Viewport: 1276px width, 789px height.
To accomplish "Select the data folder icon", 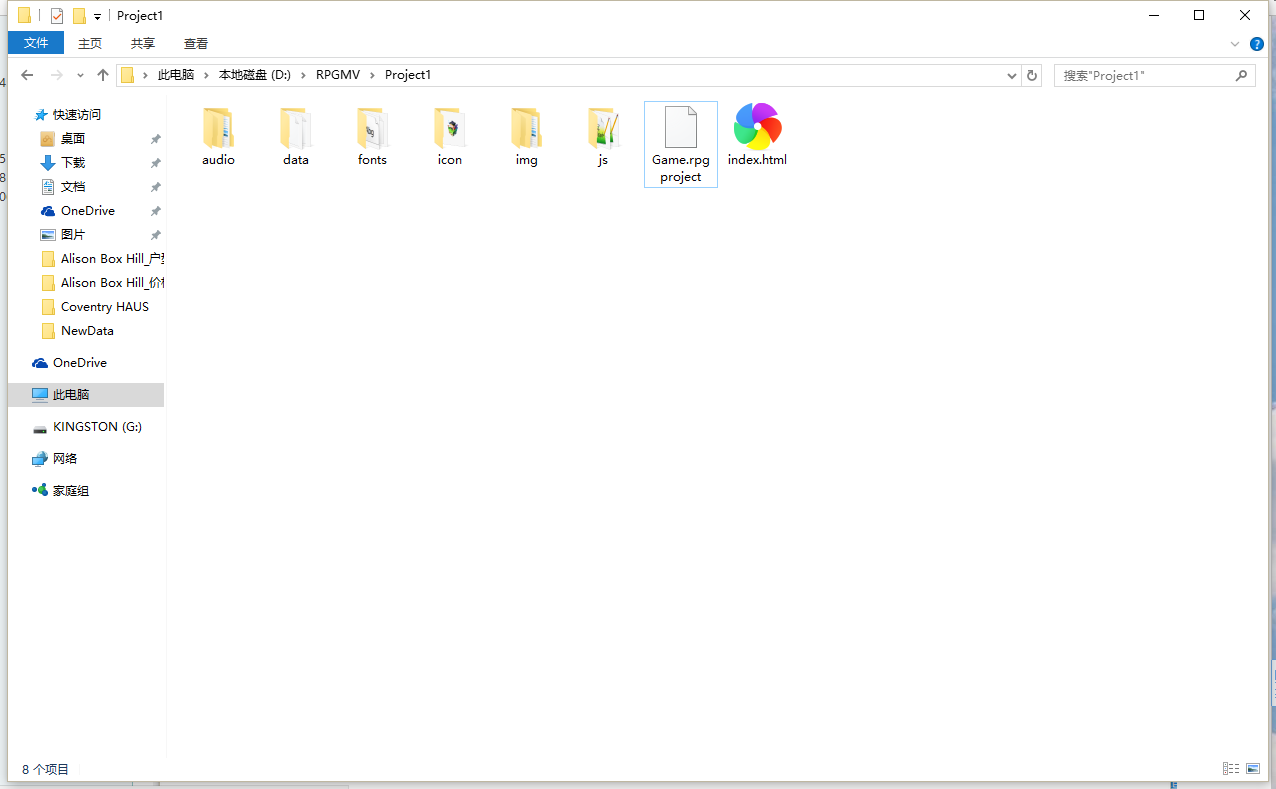I will click(x=295, y=128).
